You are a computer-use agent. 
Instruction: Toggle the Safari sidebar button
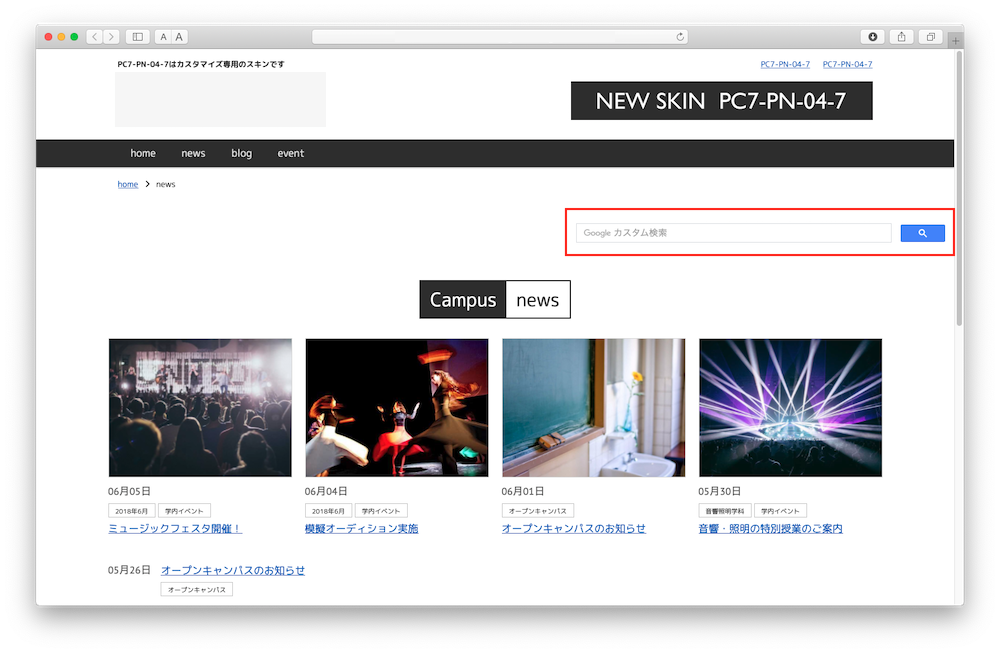click(138, 37)
